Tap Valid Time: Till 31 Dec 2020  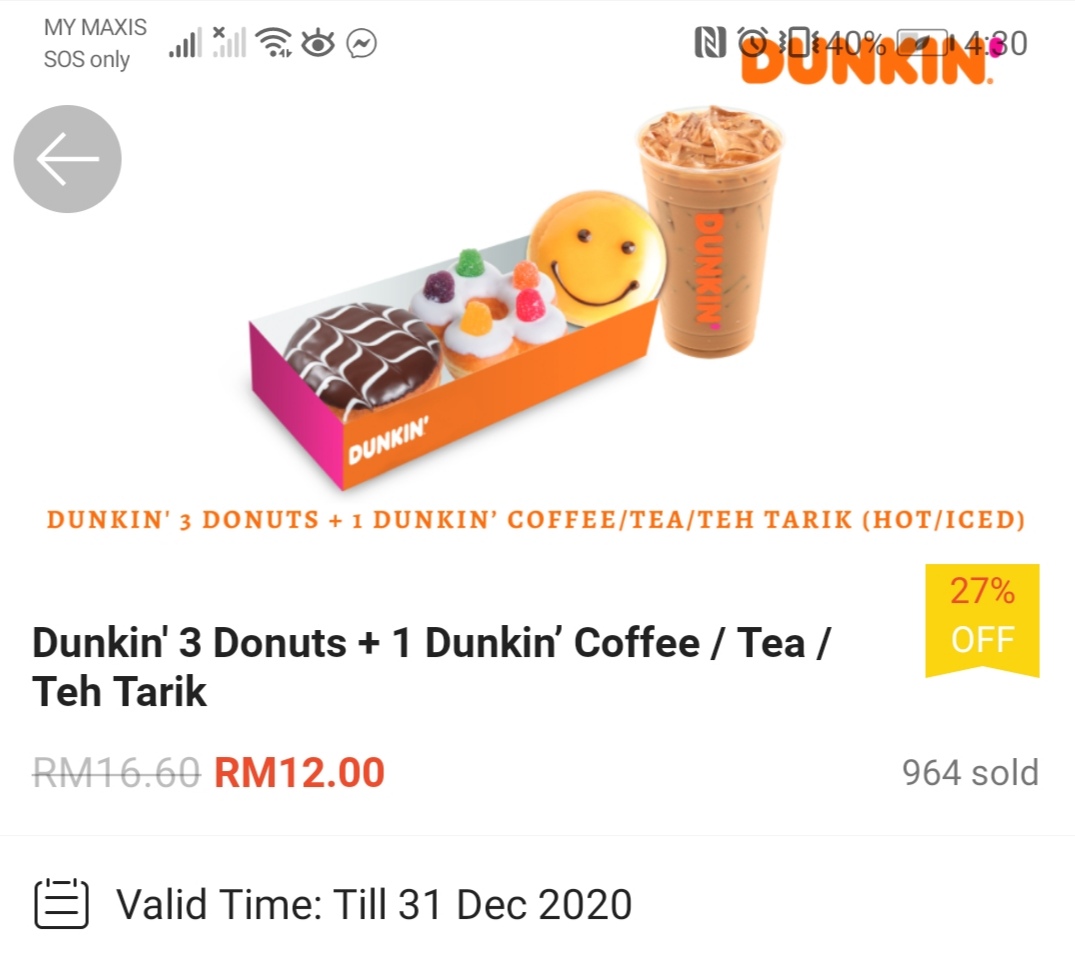[x=374, y=905]
